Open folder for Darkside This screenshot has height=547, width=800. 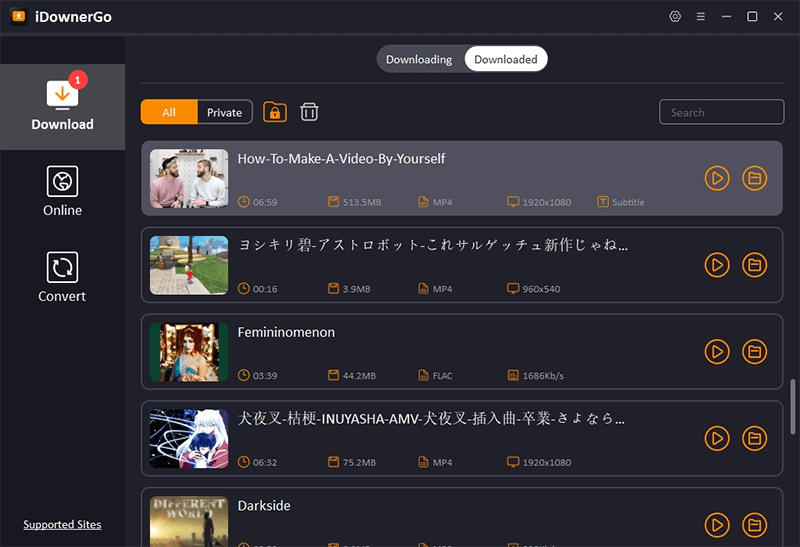tap(754, 525)
